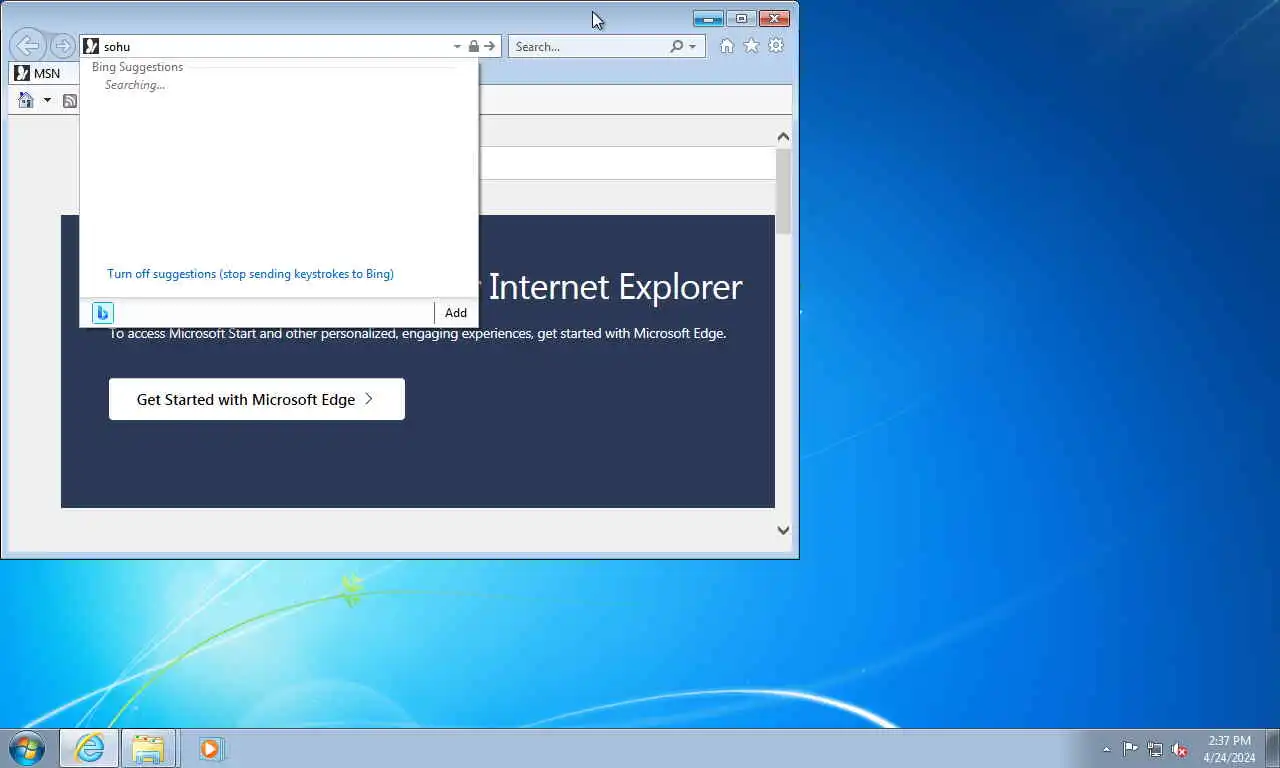This screenshot has width=1280, height=768.
Task: Close the Internet Explorer window
Action: 774,18
